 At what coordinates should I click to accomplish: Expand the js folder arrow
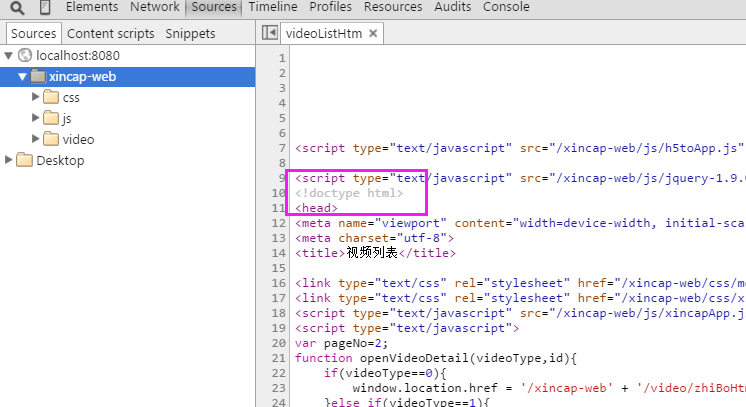pos(35,118)
